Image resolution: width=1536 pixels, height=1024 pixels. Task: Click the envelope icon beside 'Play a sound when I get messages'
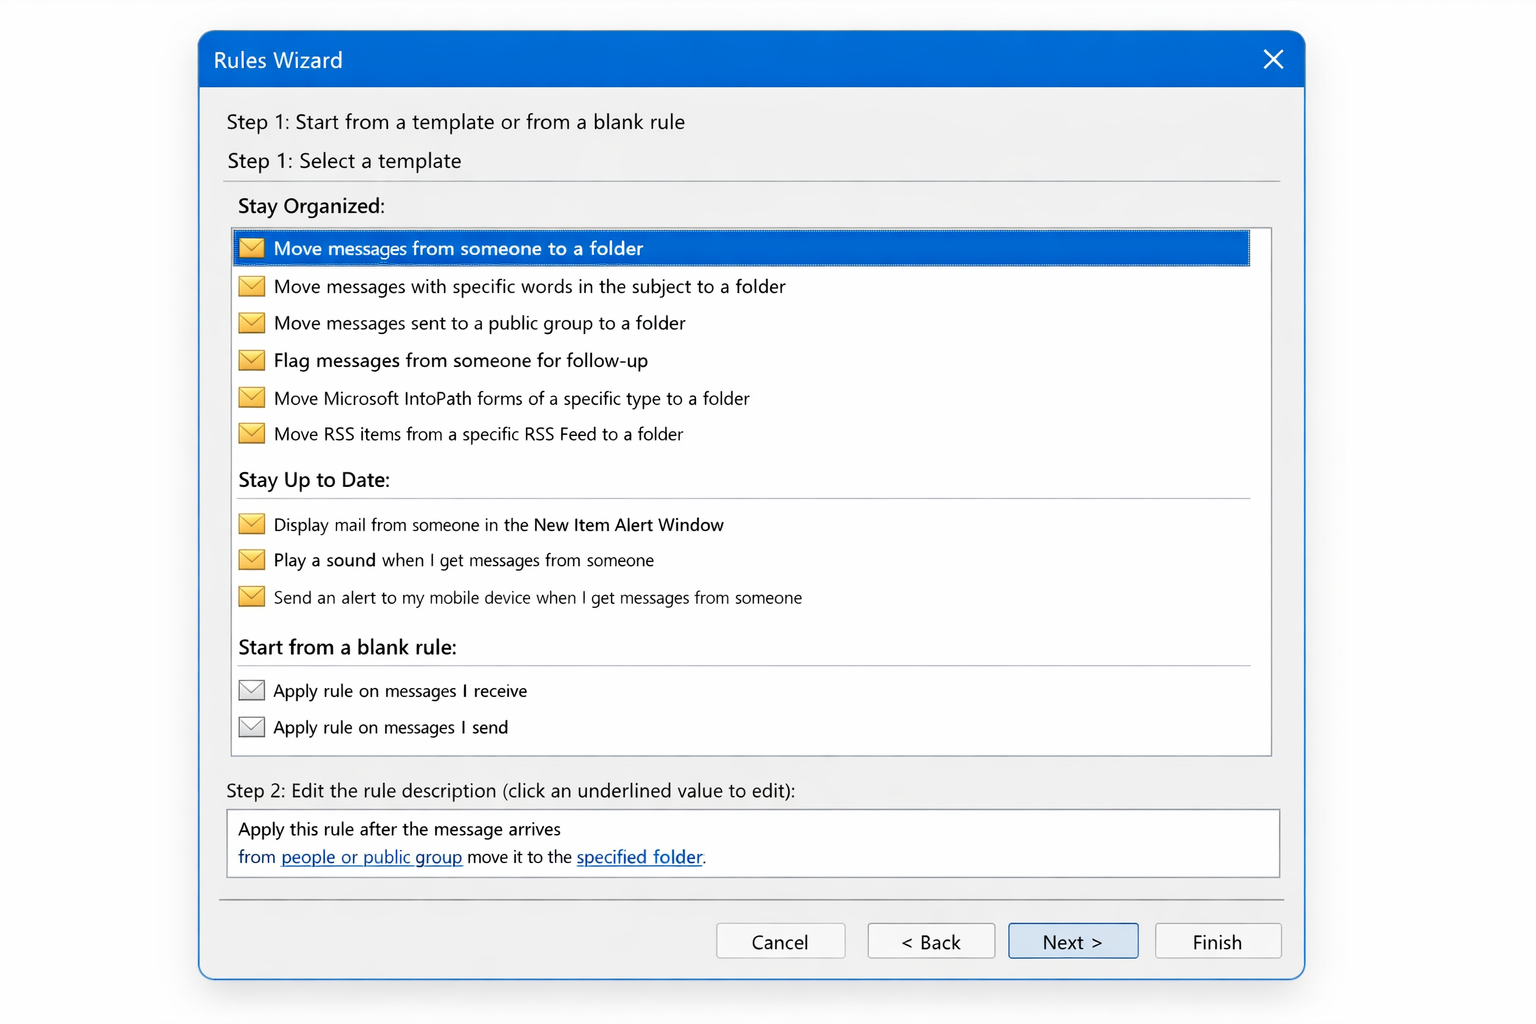pos(251,559)
